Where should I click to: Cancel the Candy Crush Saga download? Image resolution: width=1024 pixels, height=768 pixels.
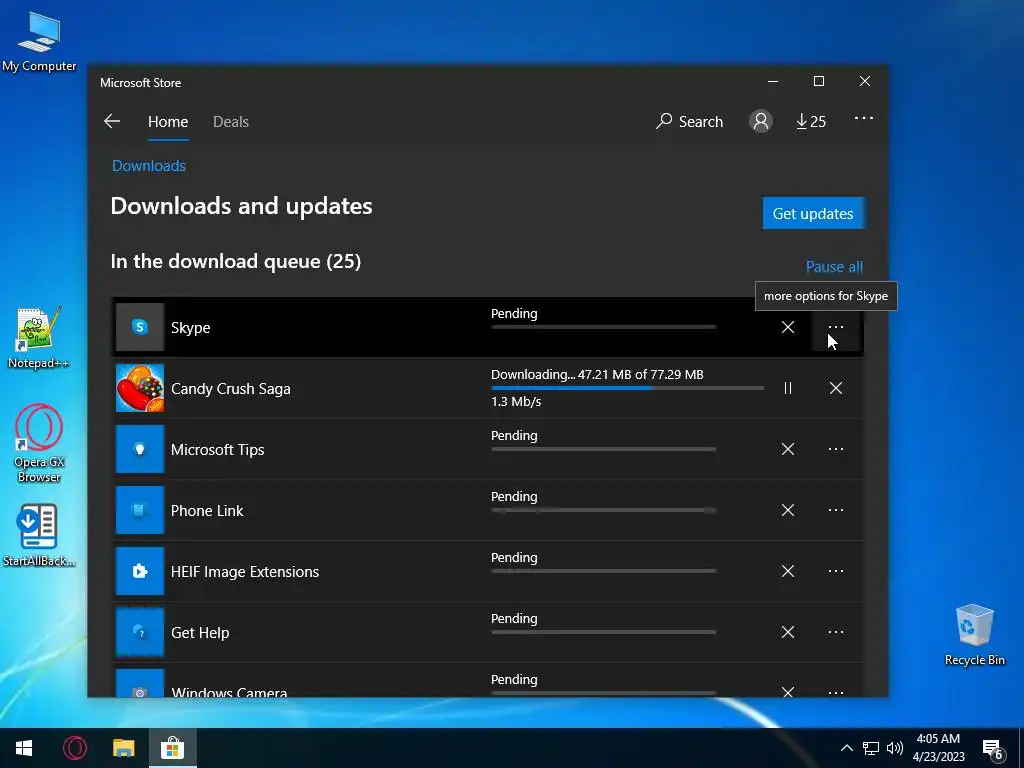point(836,388)
